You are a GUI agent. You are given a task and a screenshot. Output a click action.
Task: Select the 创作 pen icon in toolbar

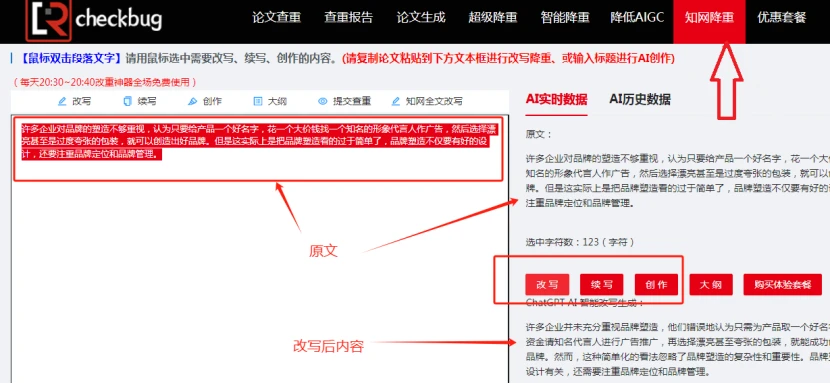coord(193,101)
